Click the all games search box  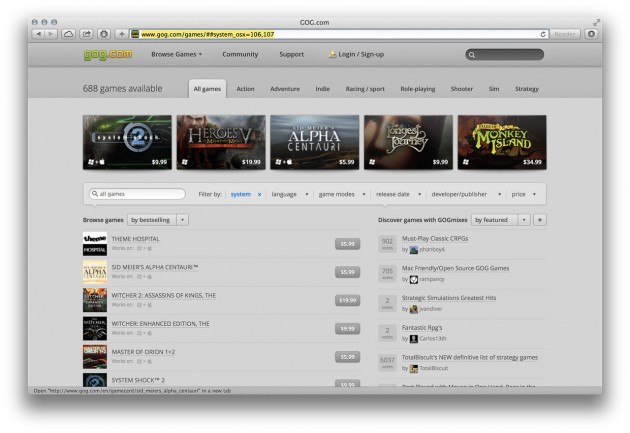(137, 194)
